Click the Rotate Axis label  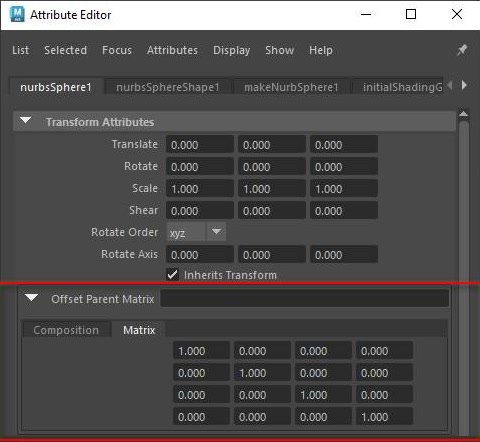[129, 254]
